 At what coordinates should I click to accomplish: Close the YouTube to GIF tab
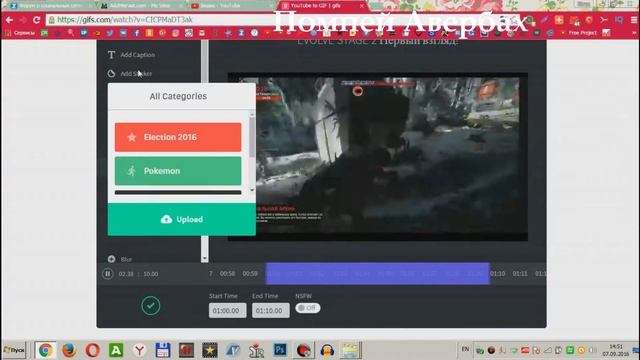point(362,6)
